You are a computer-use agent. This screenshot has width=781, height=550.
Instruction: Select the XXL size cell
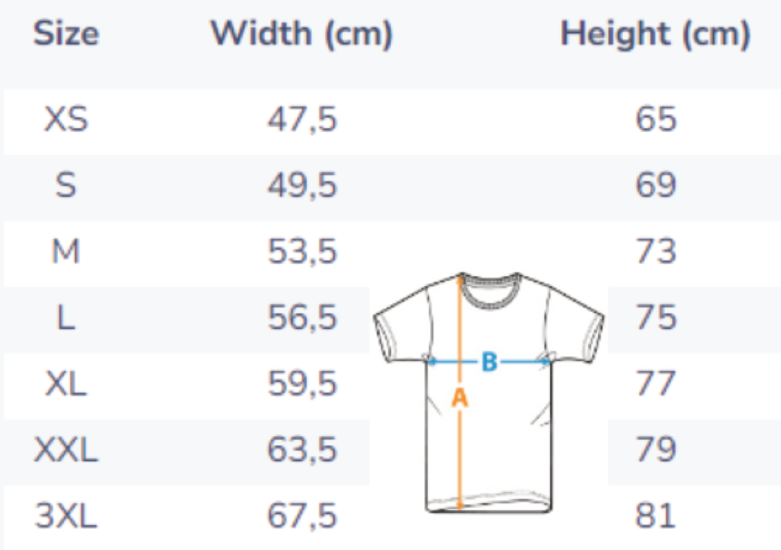click(x=66, y=450)
